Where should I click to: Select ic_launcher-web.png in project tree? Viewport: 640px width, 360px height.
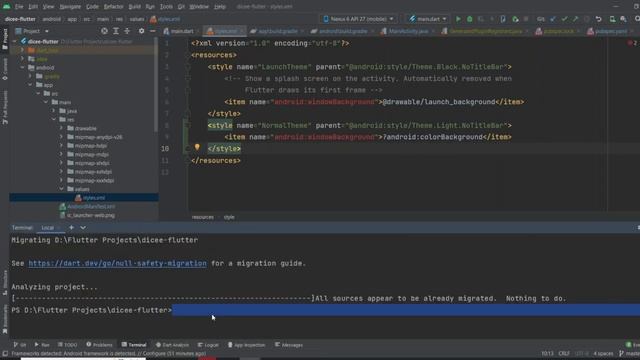(x=91, y=216)
